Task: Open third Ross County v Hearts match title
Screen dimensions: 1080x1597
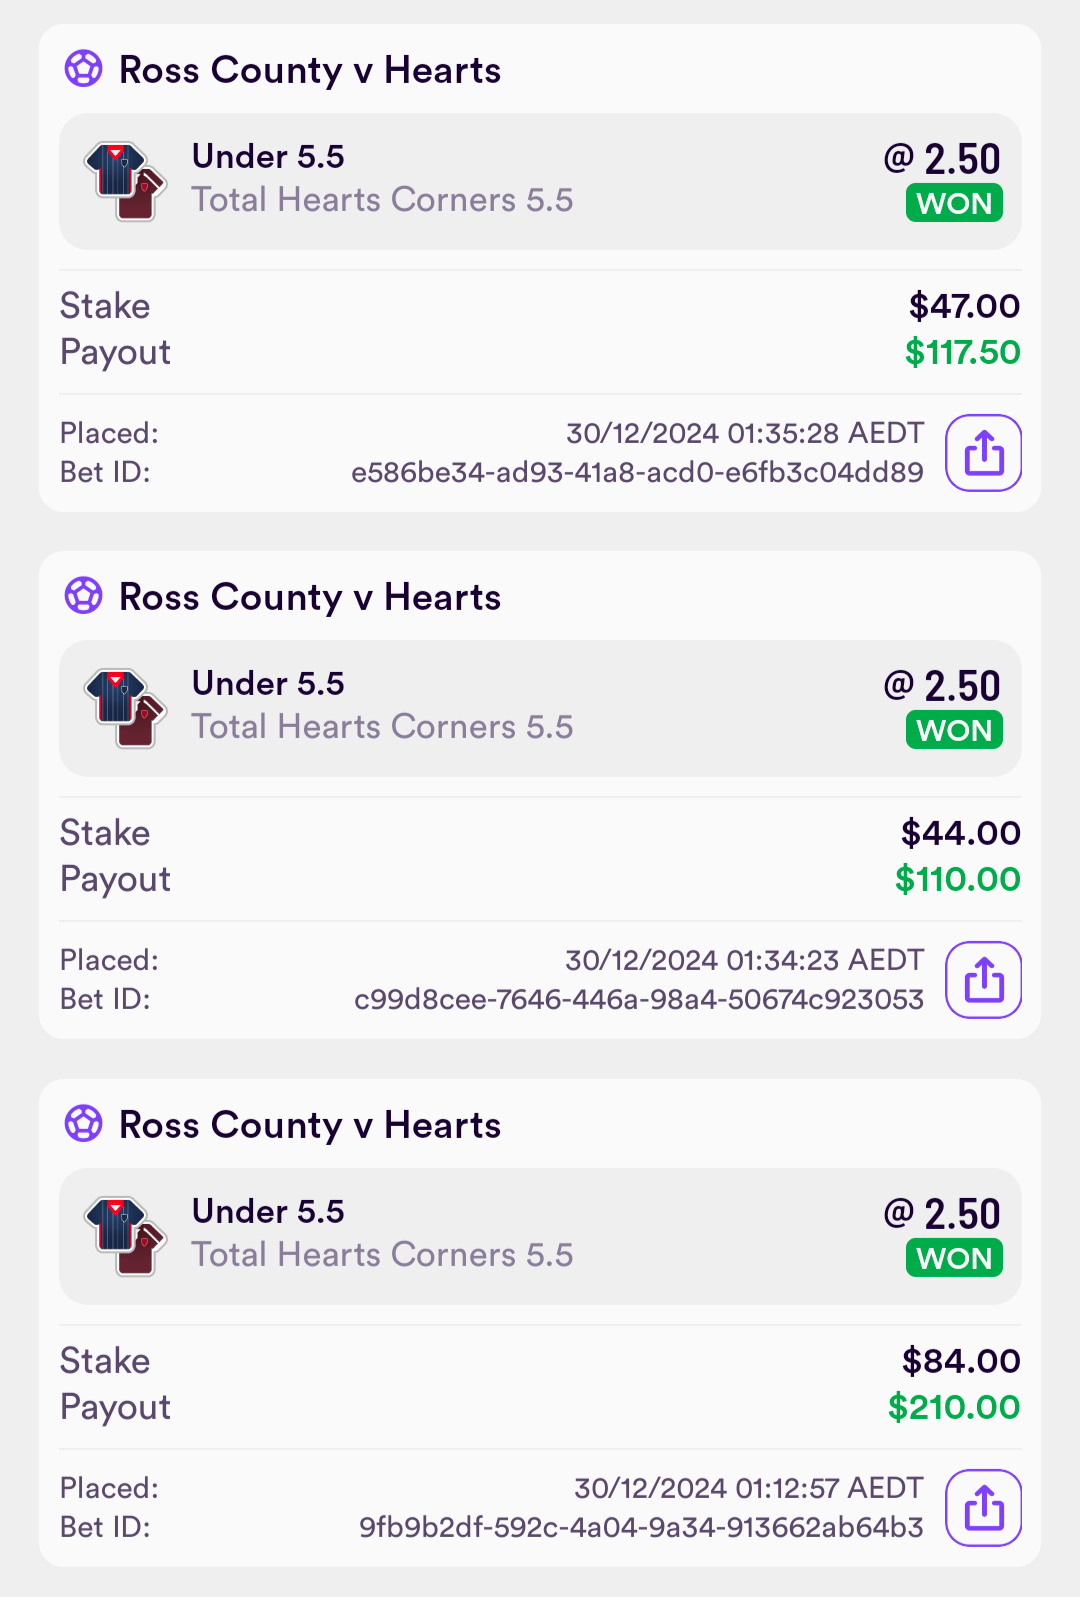Action: [310, 1126]
